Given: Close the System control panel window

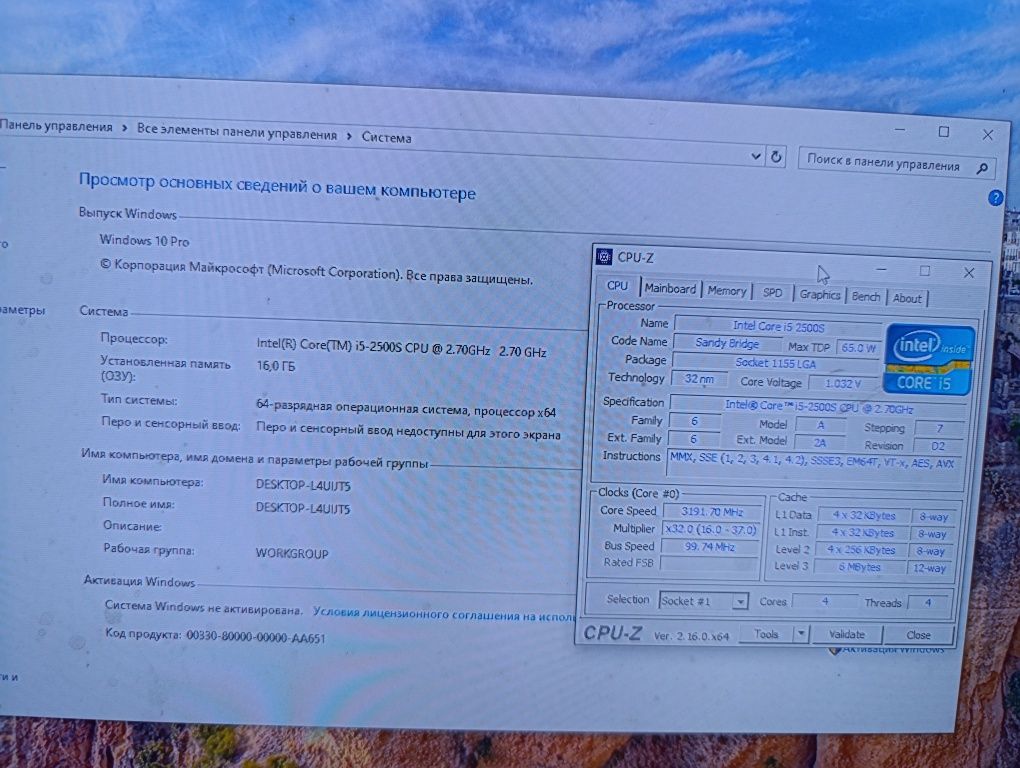Looking at the screenshot, I should click(x=987, y=135).
